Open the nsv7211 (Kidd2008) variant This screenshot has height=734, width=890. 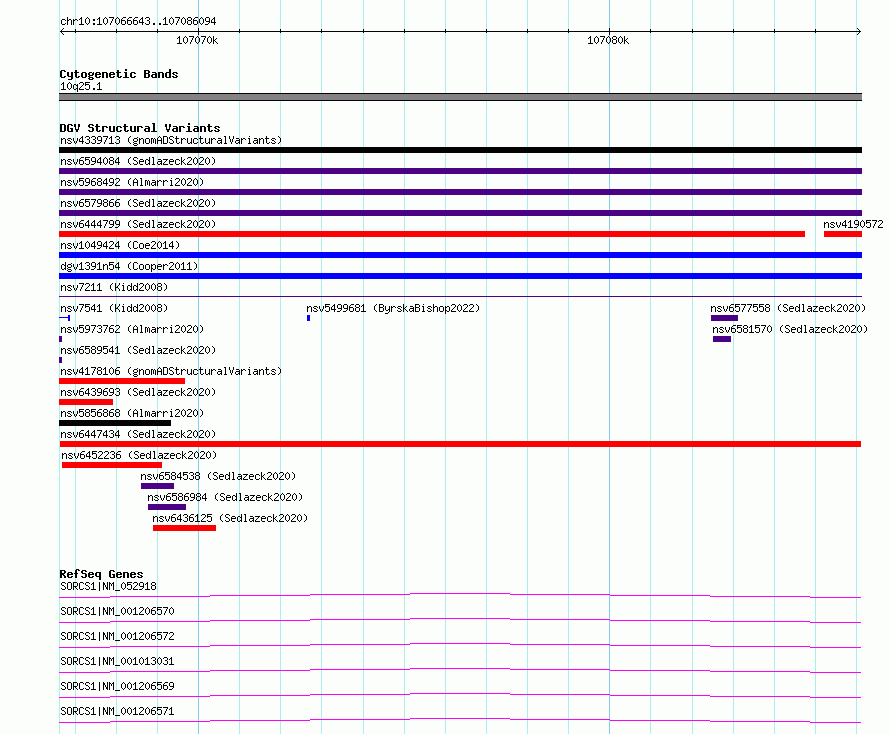[114, 287]
